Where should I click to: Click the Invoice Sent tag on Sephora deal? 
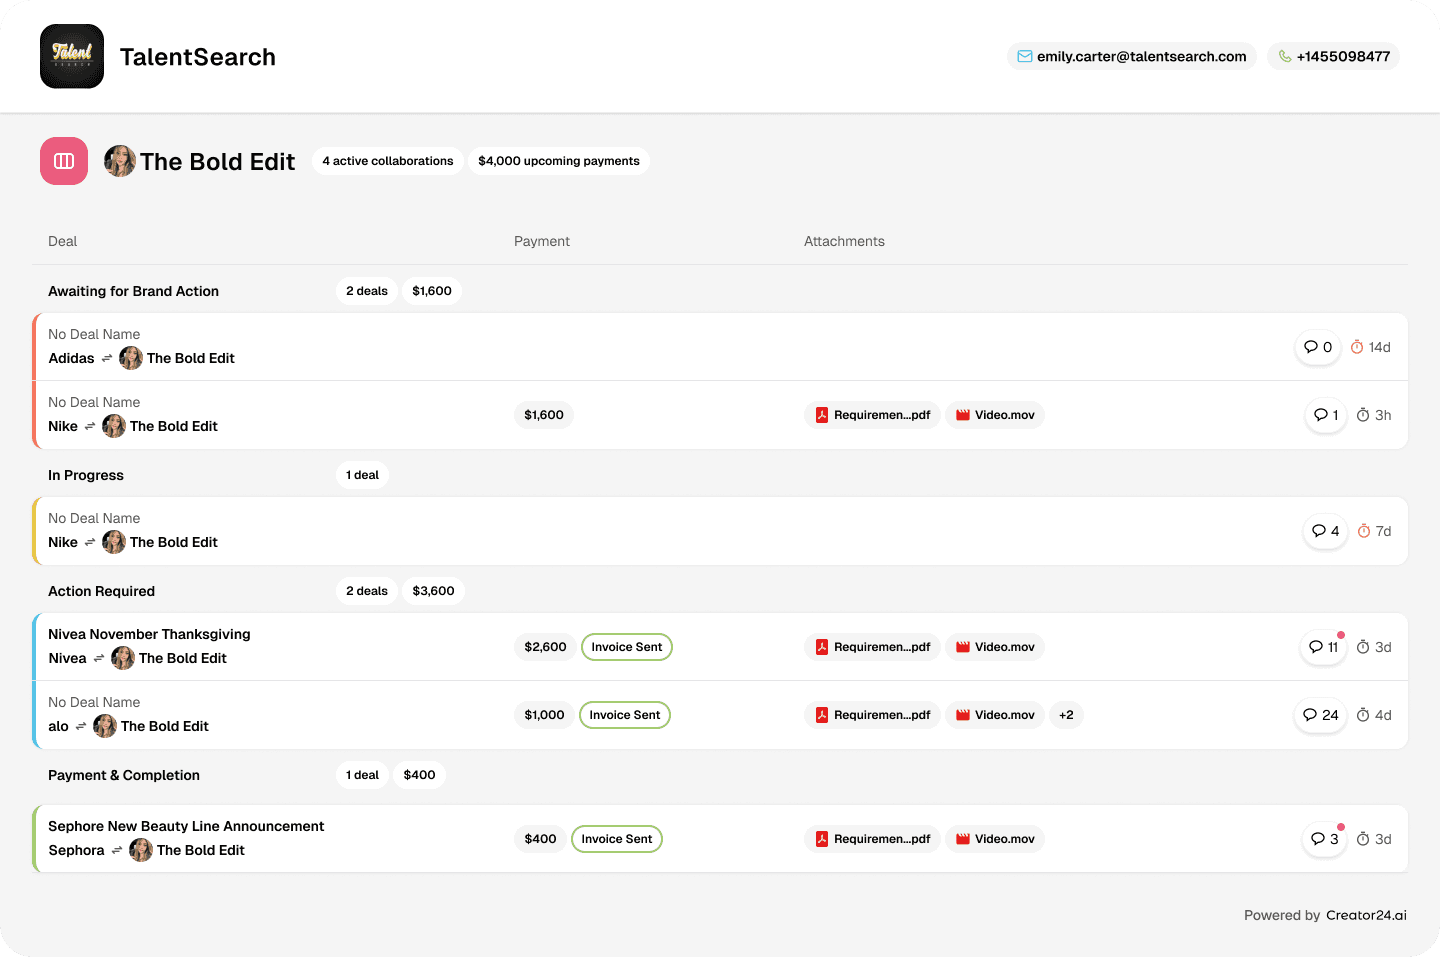617,839
